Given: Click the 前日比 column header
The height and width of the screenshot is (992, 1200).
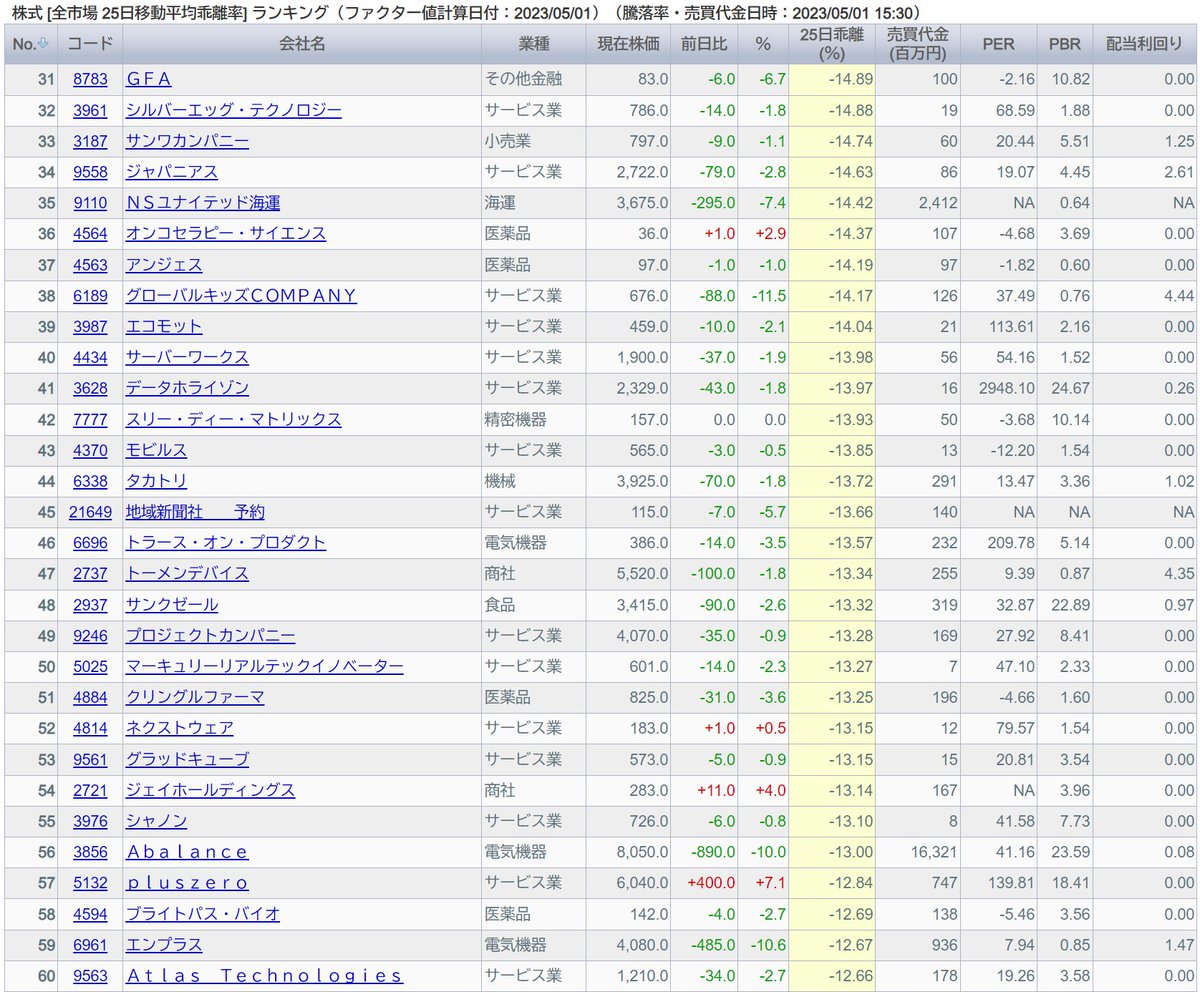Looking at the screenshot, I should click(x=705, y=45).
